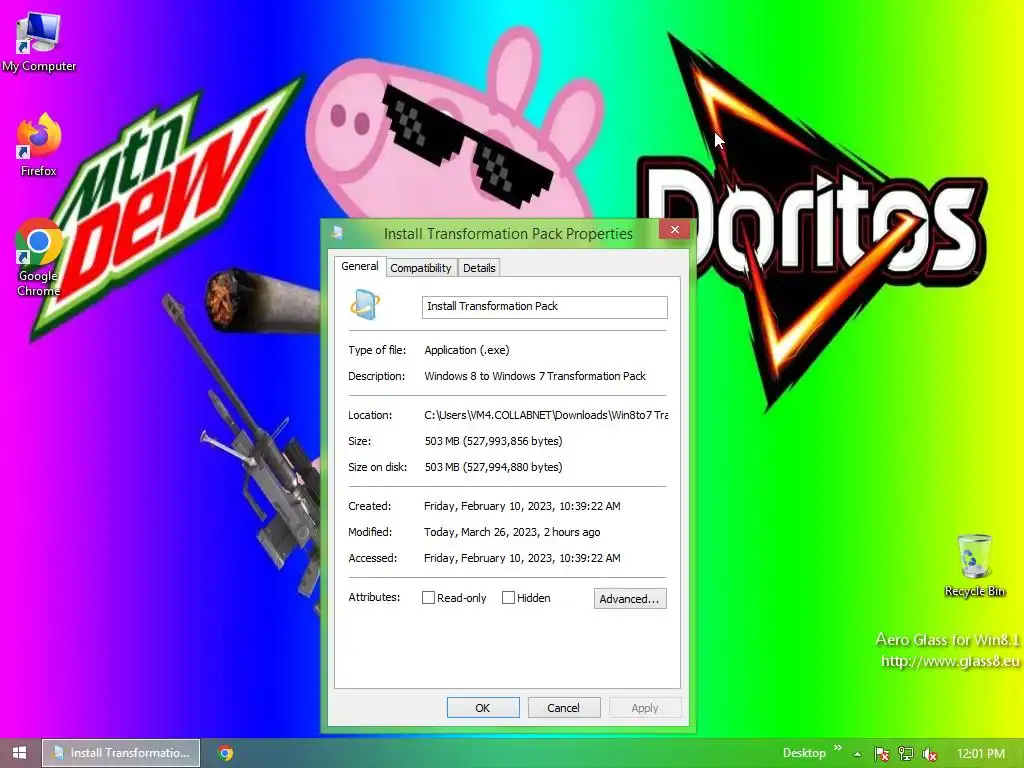Click the Install Transformation Pack Properties title
The image size is (1024, 768).
(508, 233)
